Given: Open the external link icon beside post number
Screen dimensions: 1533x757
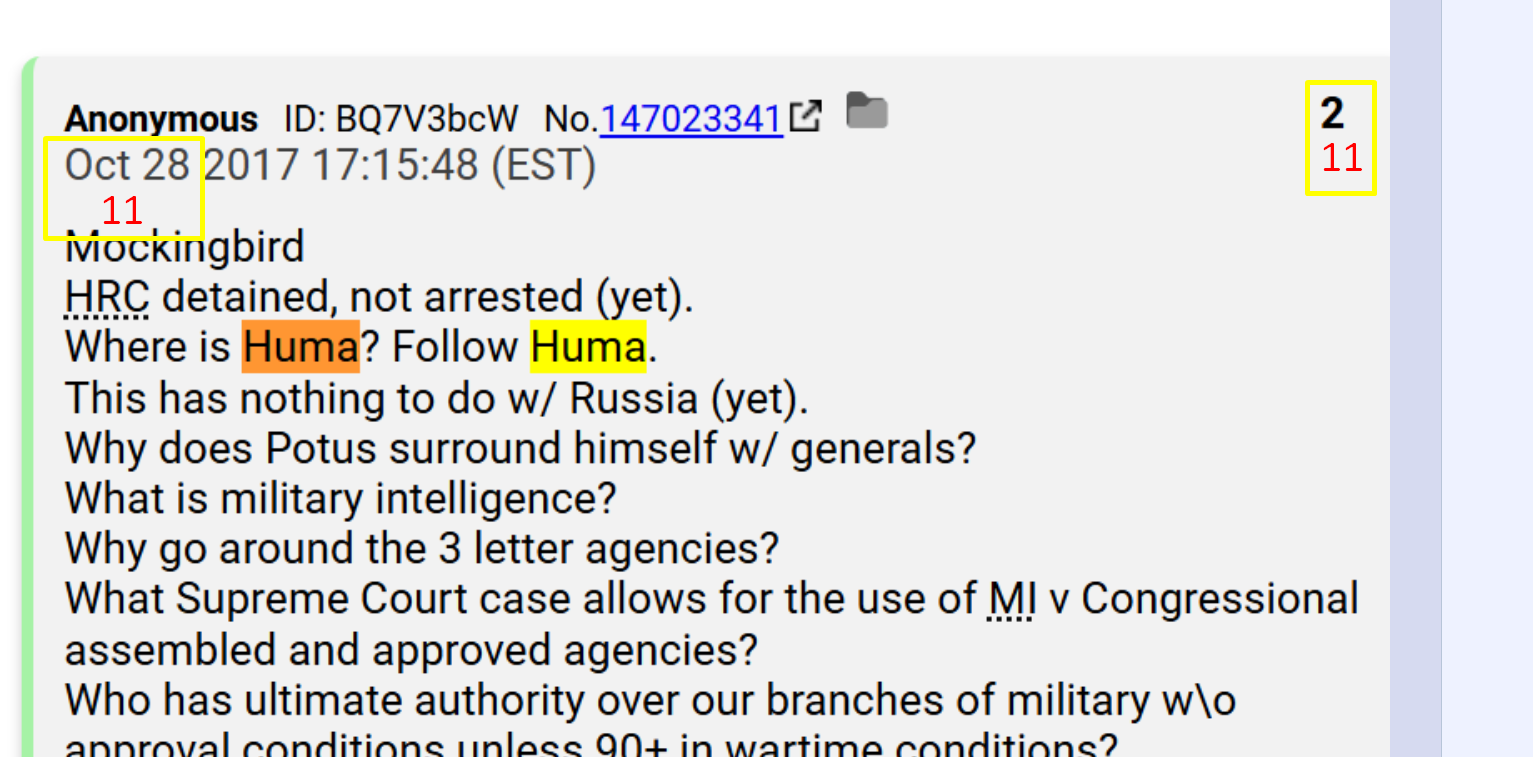Looking at the screenshot, I should (806, 117).
